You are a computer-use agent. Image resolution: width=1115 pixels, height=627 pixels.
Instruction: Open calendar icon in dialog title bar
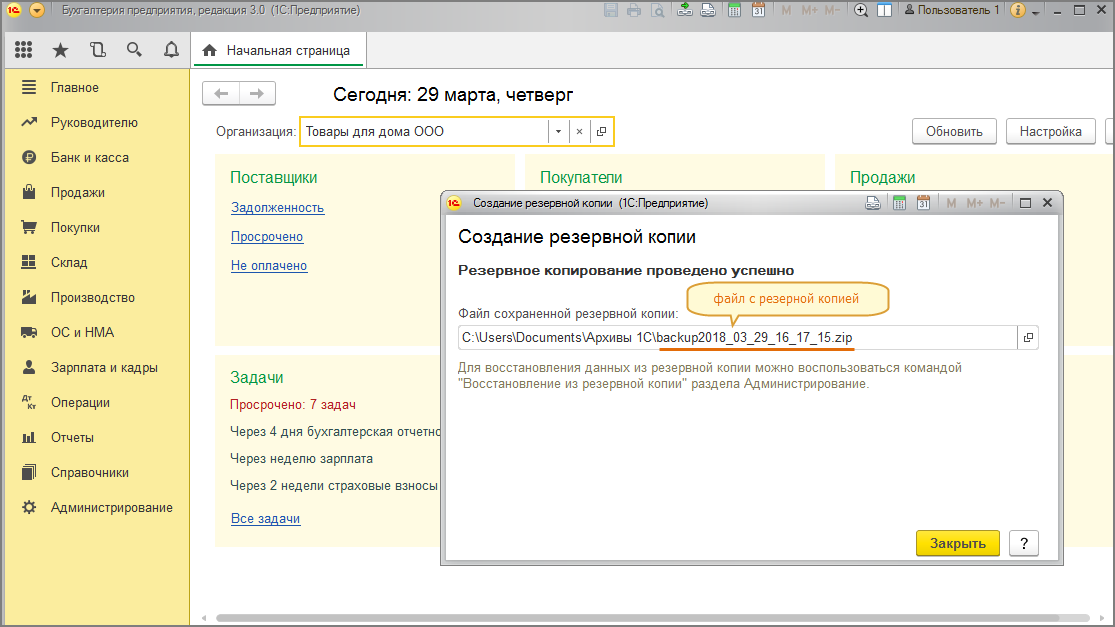(x=923, y=203)
